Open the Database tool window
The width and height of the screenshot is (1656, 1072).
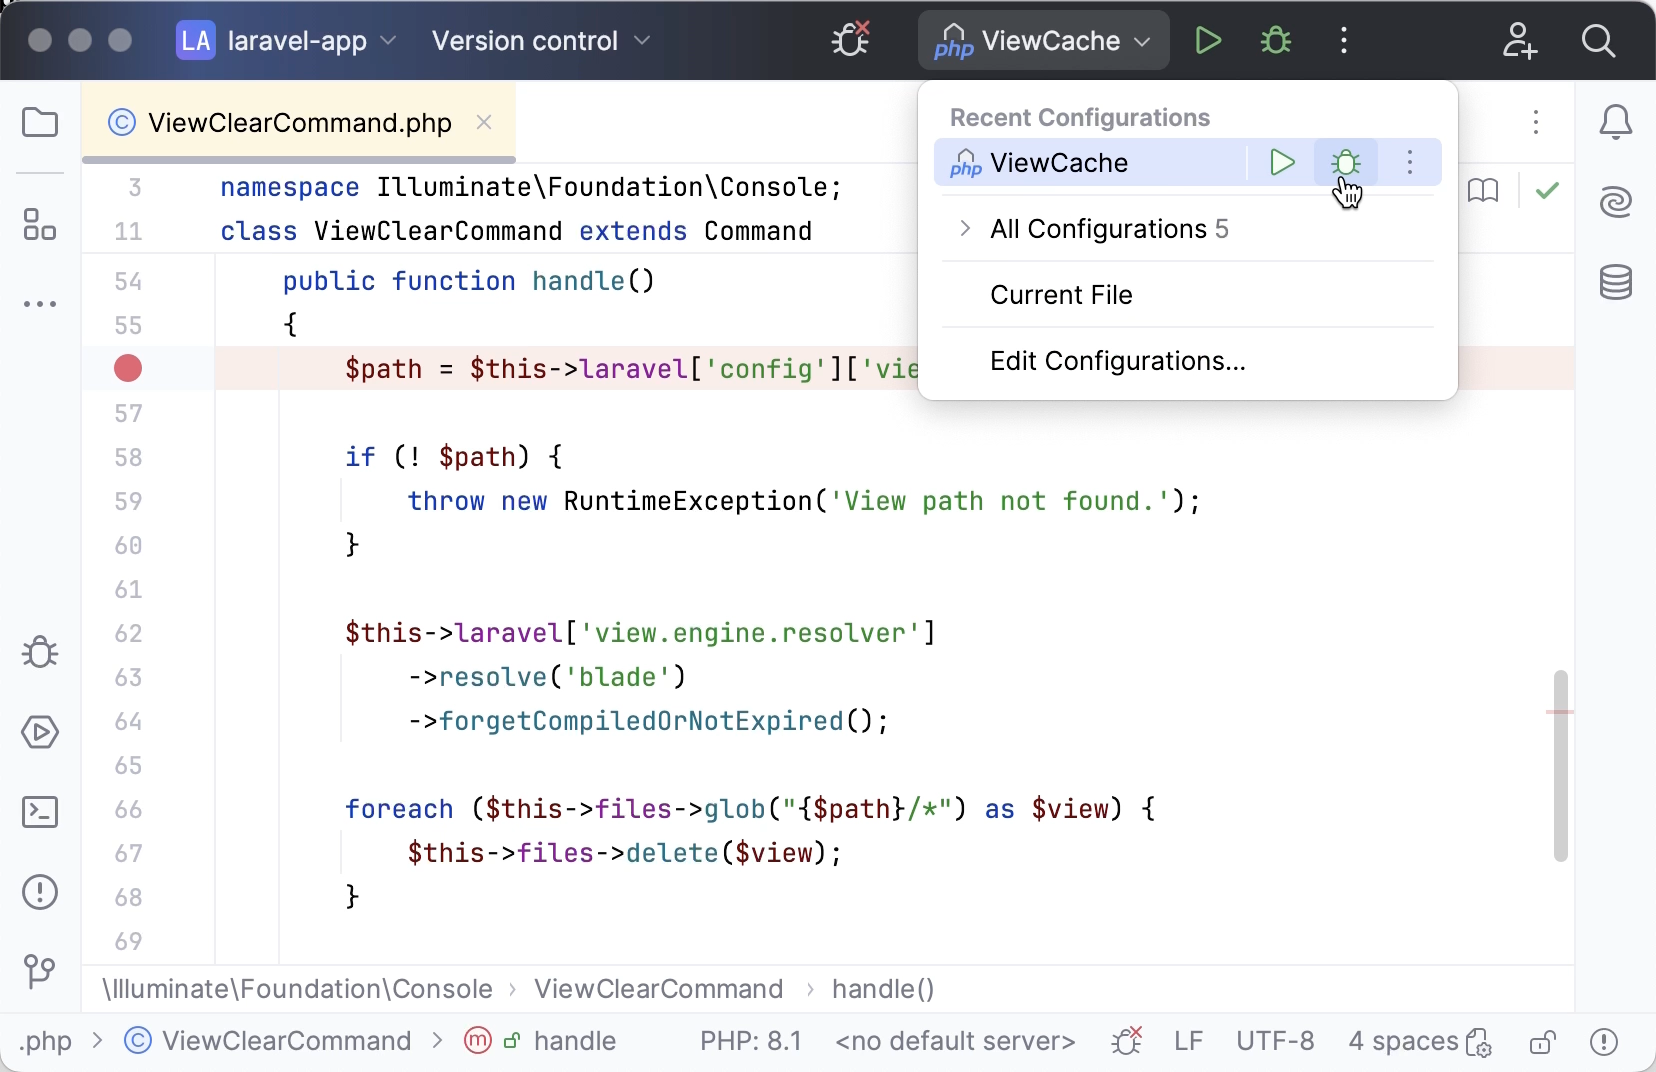click(x=1617, y=283)
